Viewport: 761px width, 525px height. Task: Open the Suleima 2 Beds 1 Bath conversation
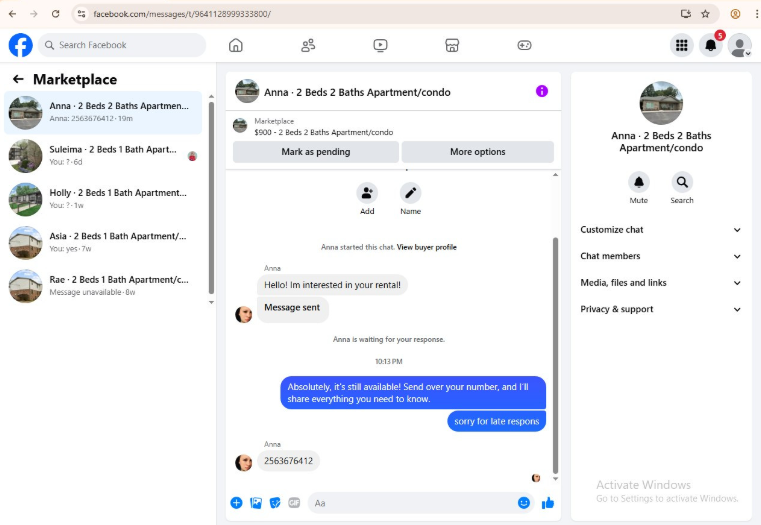pyautogui.click(x=103, y=156)
